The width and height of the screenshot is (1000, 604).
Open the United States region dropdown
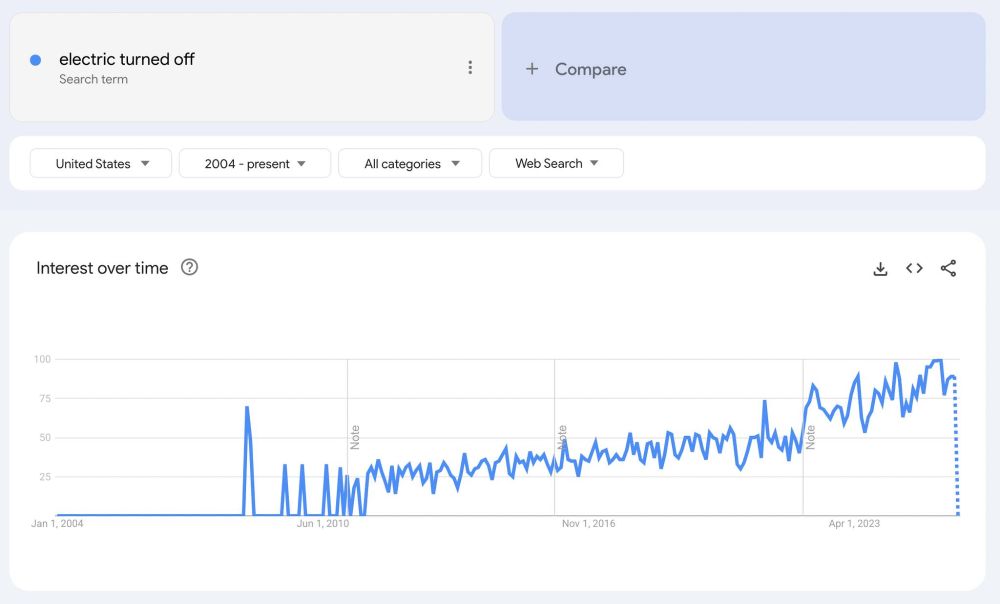[99, 163]
